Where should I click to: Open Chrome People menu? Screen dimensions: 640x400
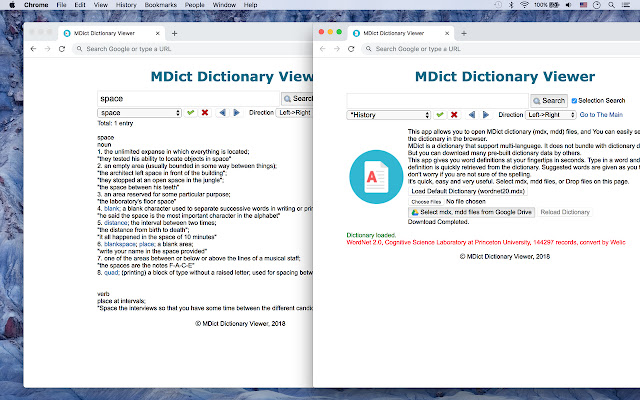[x=194, y=5]
